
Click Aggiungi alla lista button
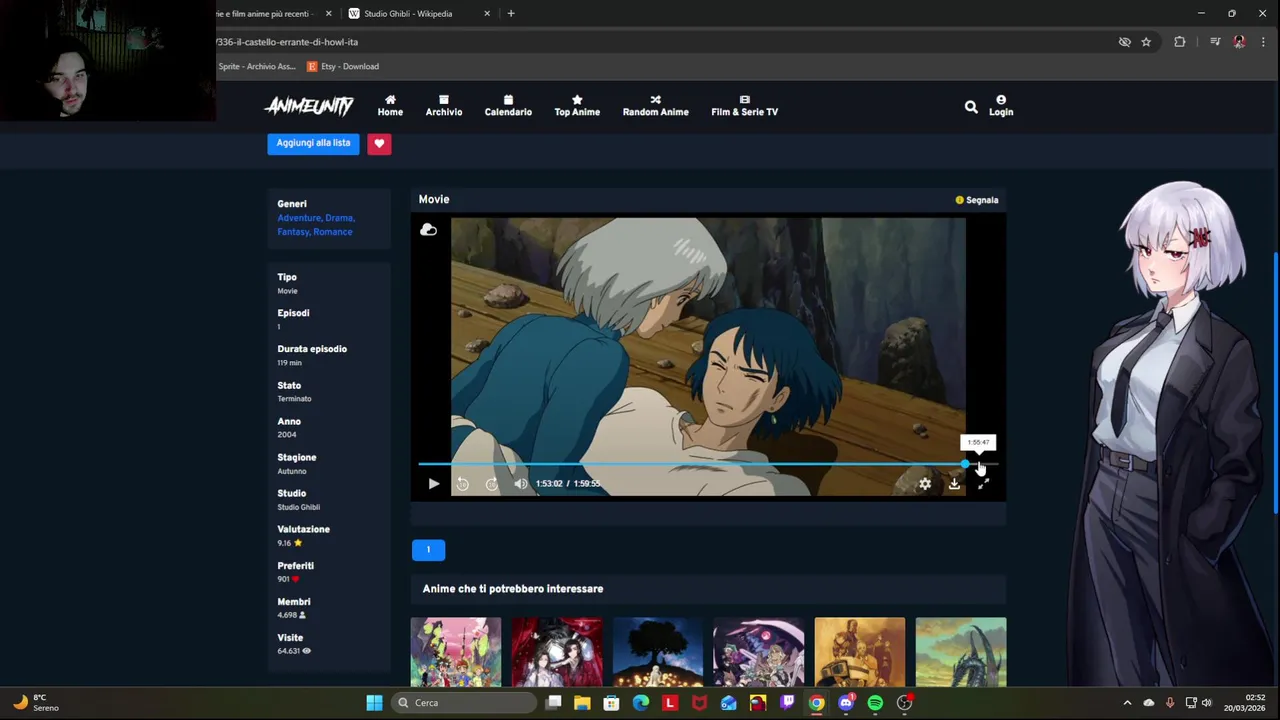[x=313, y=143]
